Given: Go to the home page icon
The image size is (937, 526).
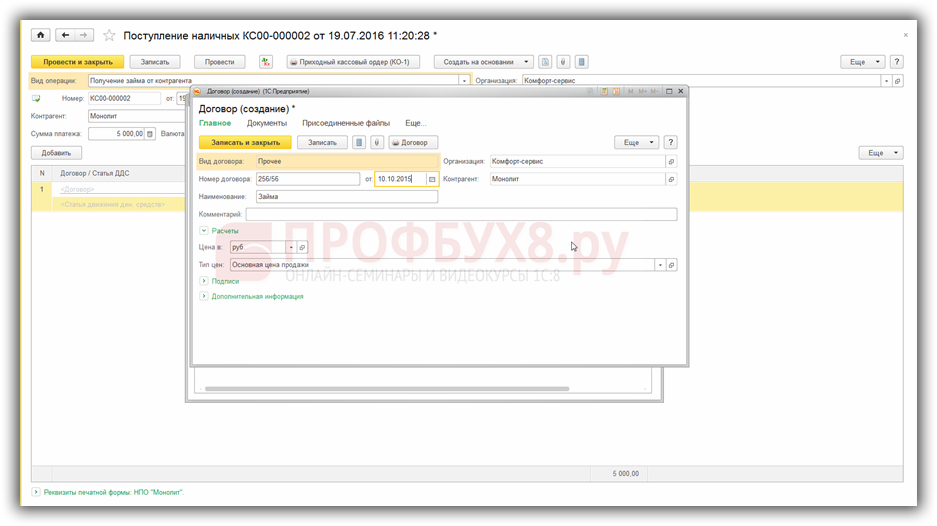Looking at the screenshot, I should pos(40,35).
